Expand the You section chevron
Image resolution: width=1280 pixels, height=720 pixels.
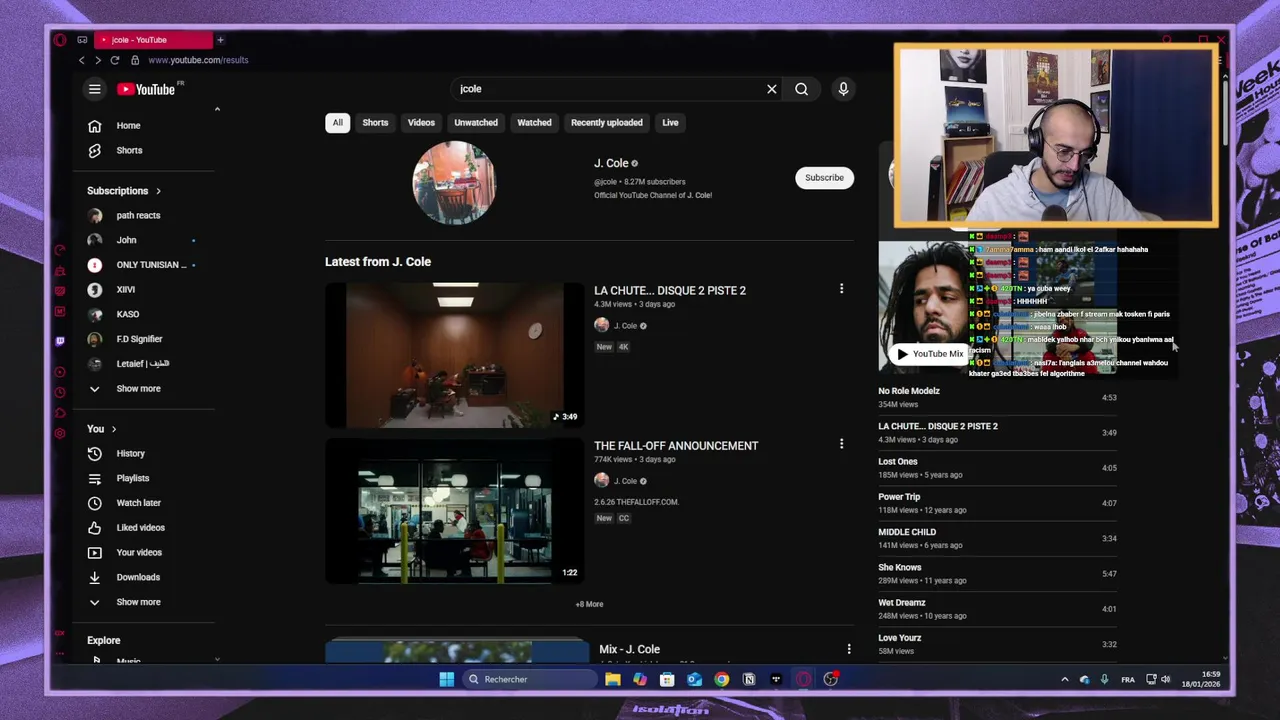pyautogui.click(x=114, y=429)
